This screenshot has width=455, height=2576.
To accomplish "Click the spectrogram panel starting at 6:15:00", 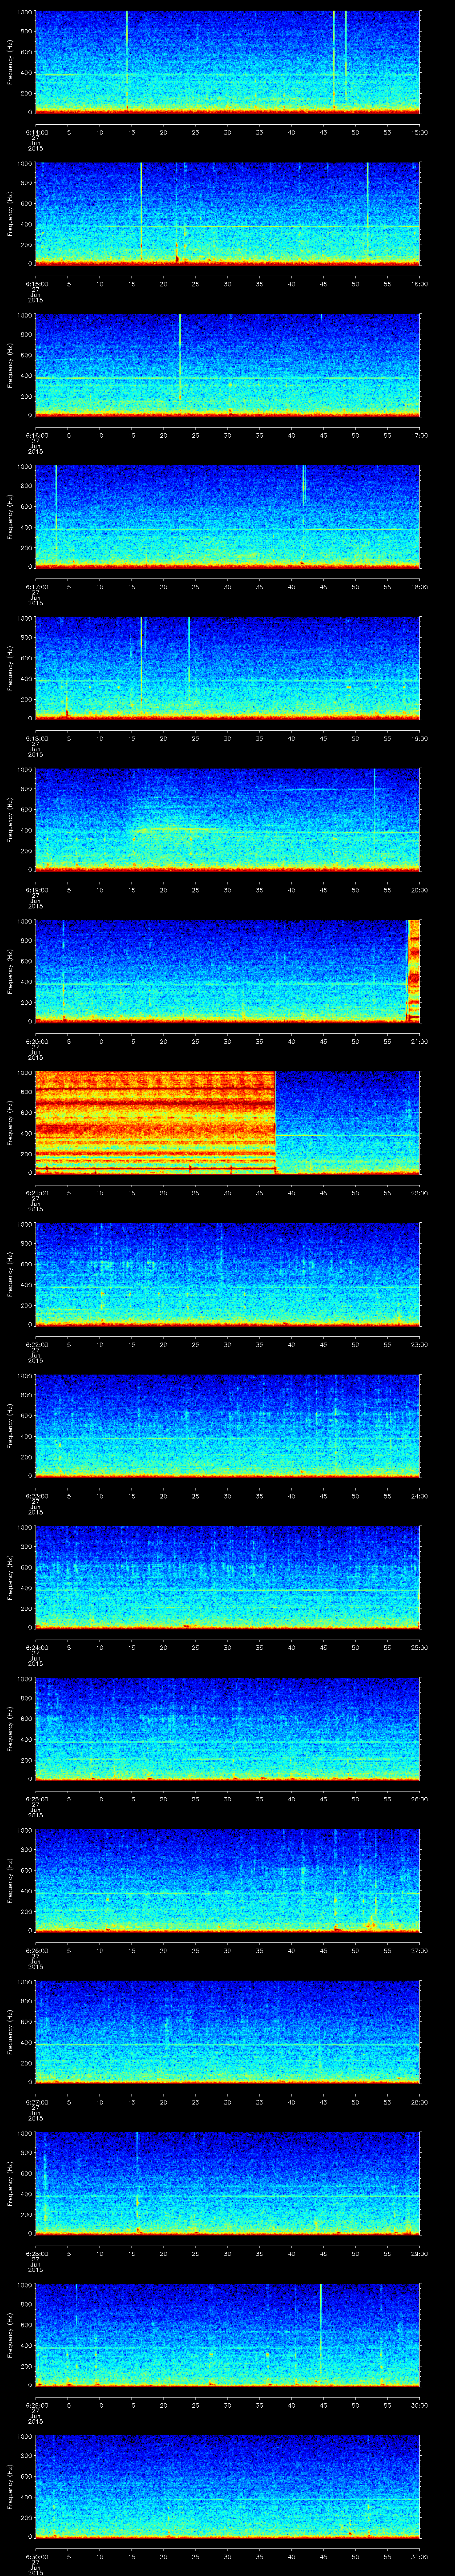I will click(x=228, y=214).
